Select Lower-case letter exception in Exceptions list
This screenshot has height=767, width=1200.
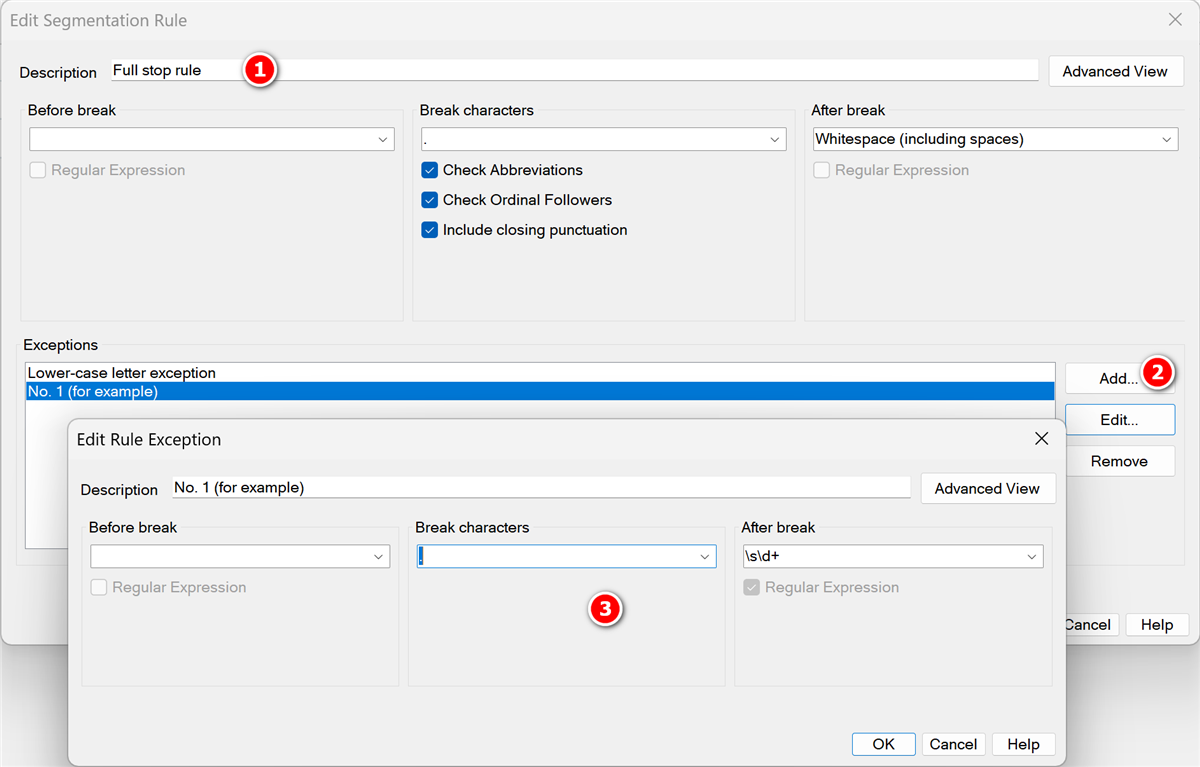pyautogui.click(x=540, y=373)
